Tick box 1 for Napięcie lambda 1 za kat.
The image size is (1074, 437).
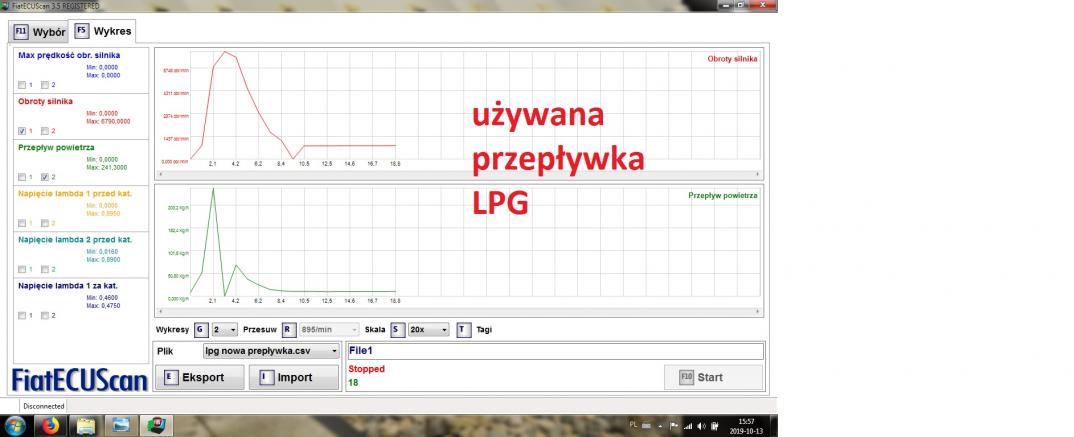pos(22,316)
